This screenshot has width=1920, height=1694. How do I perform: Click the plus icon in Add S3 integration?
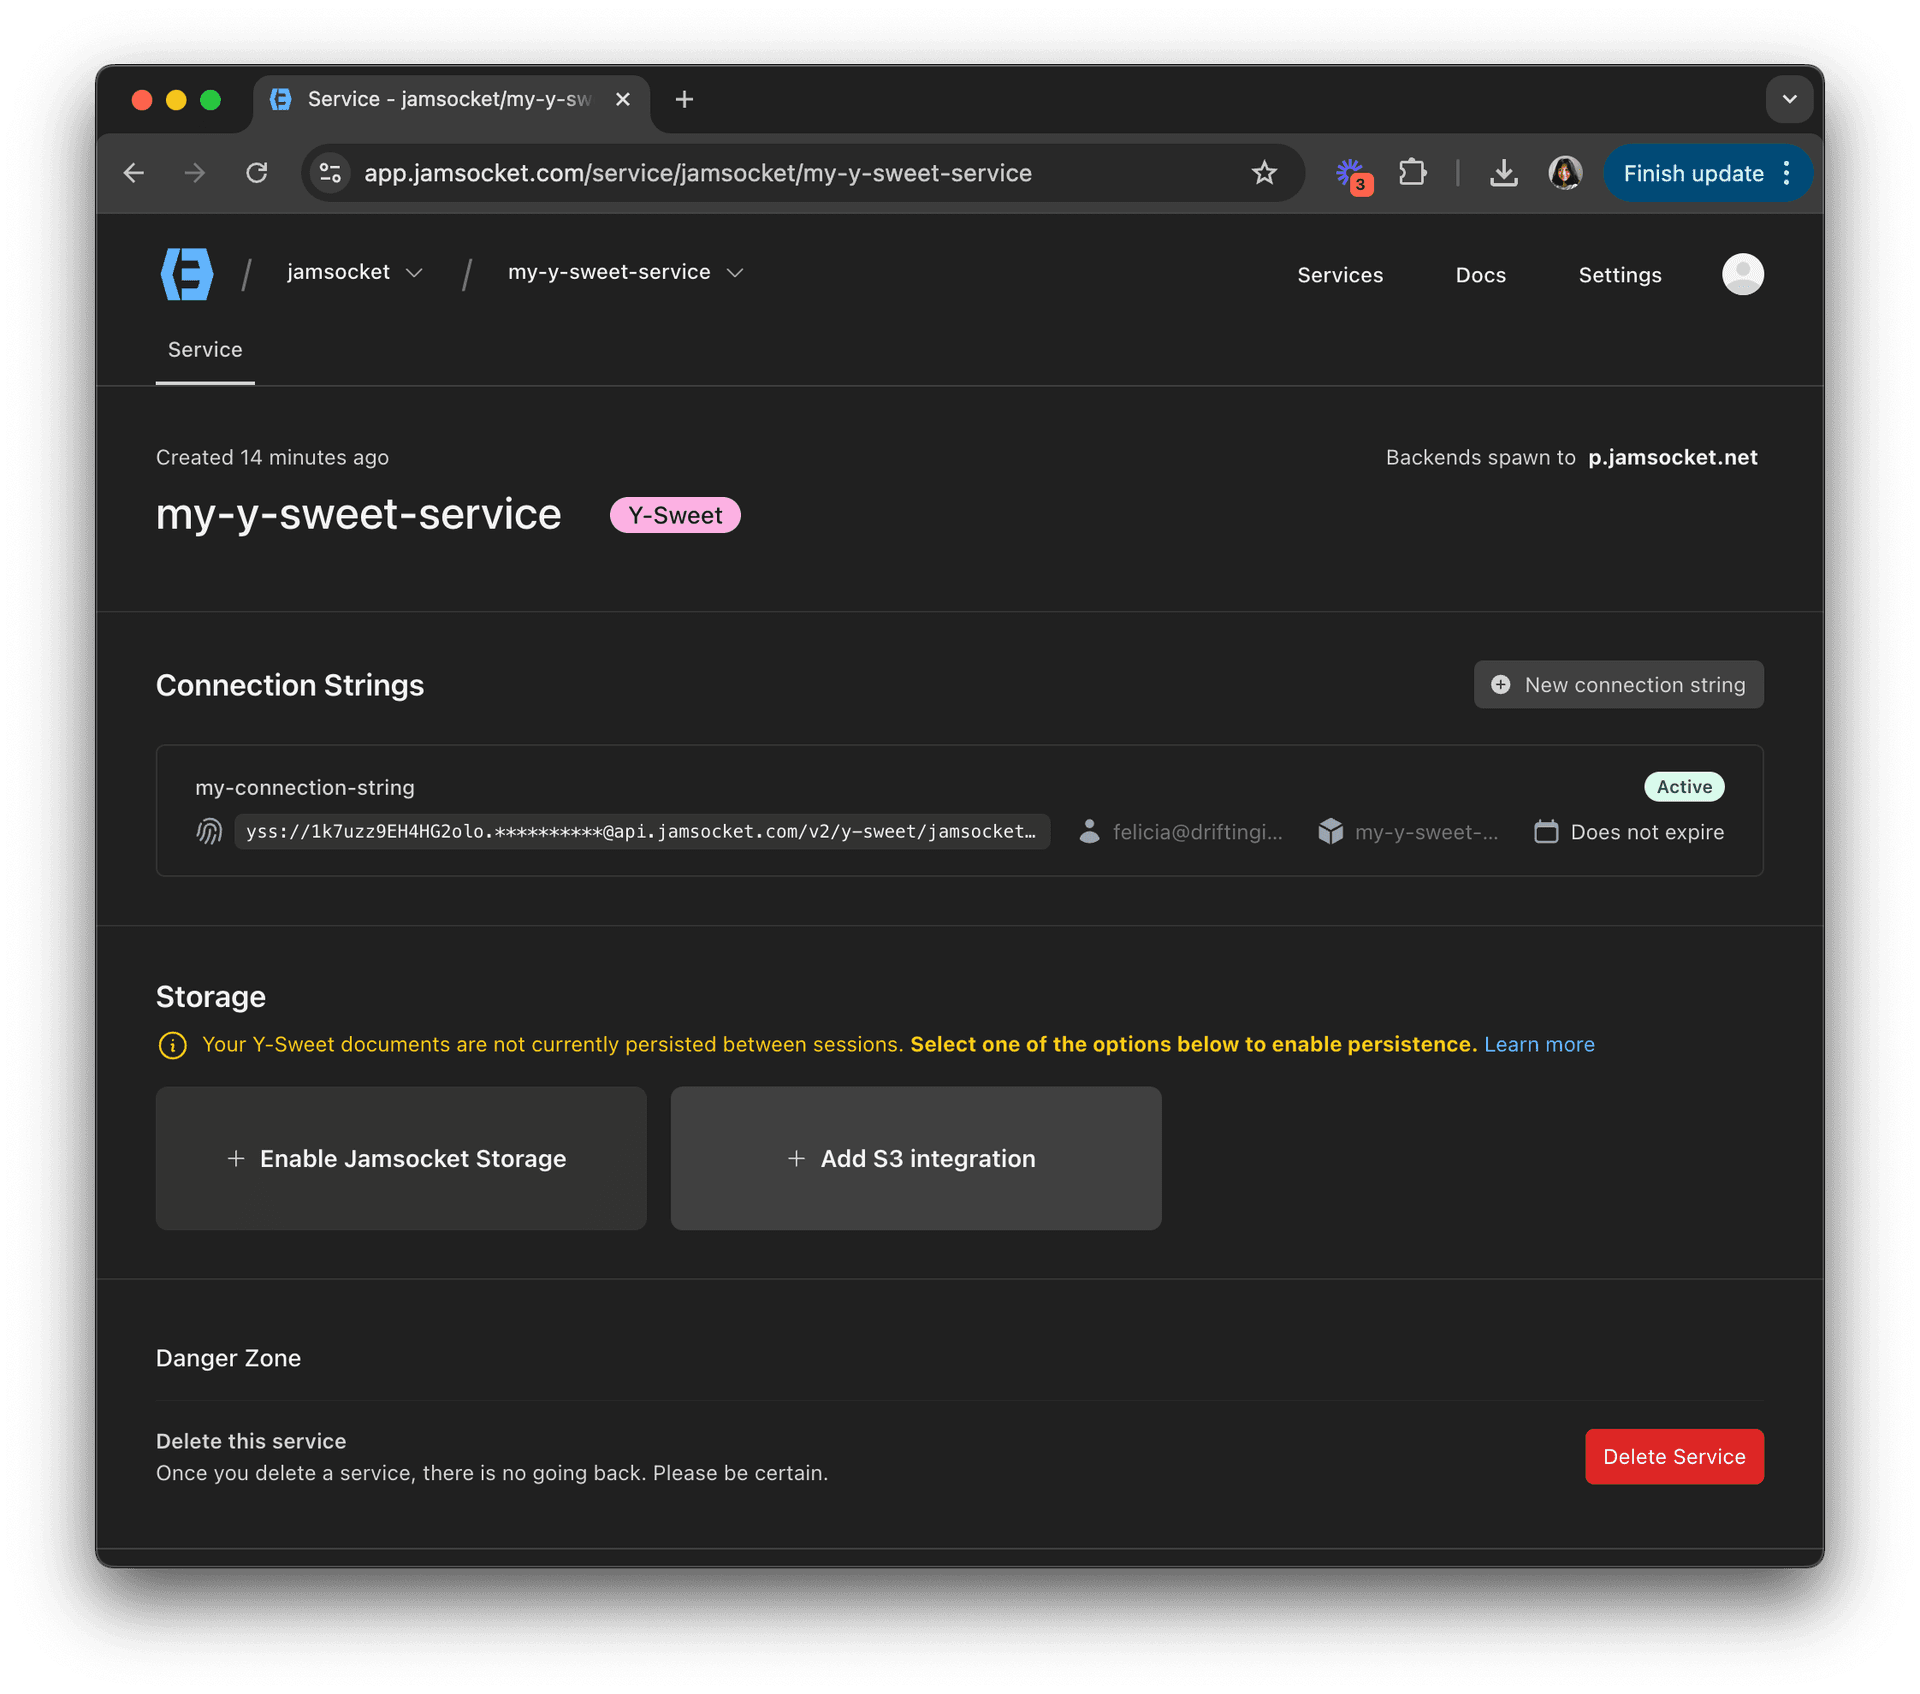click(x=796, y=1158)
